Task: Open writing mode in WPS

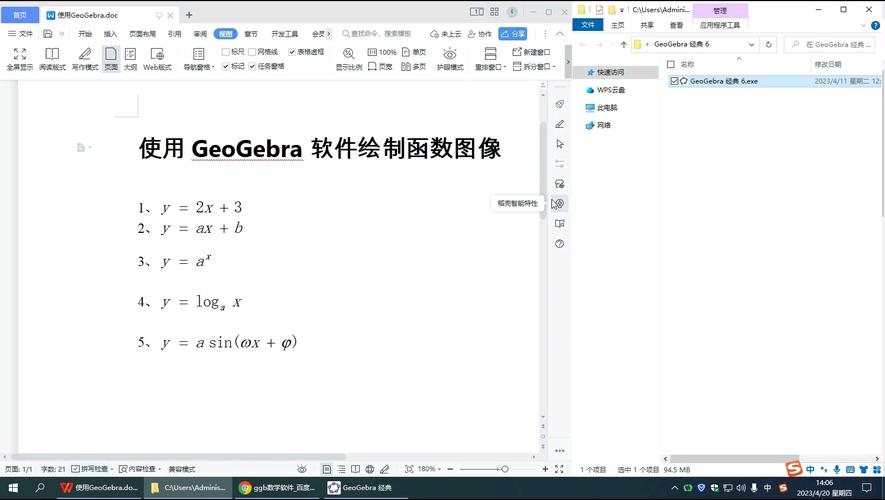Action: click(x=85, y=59)
